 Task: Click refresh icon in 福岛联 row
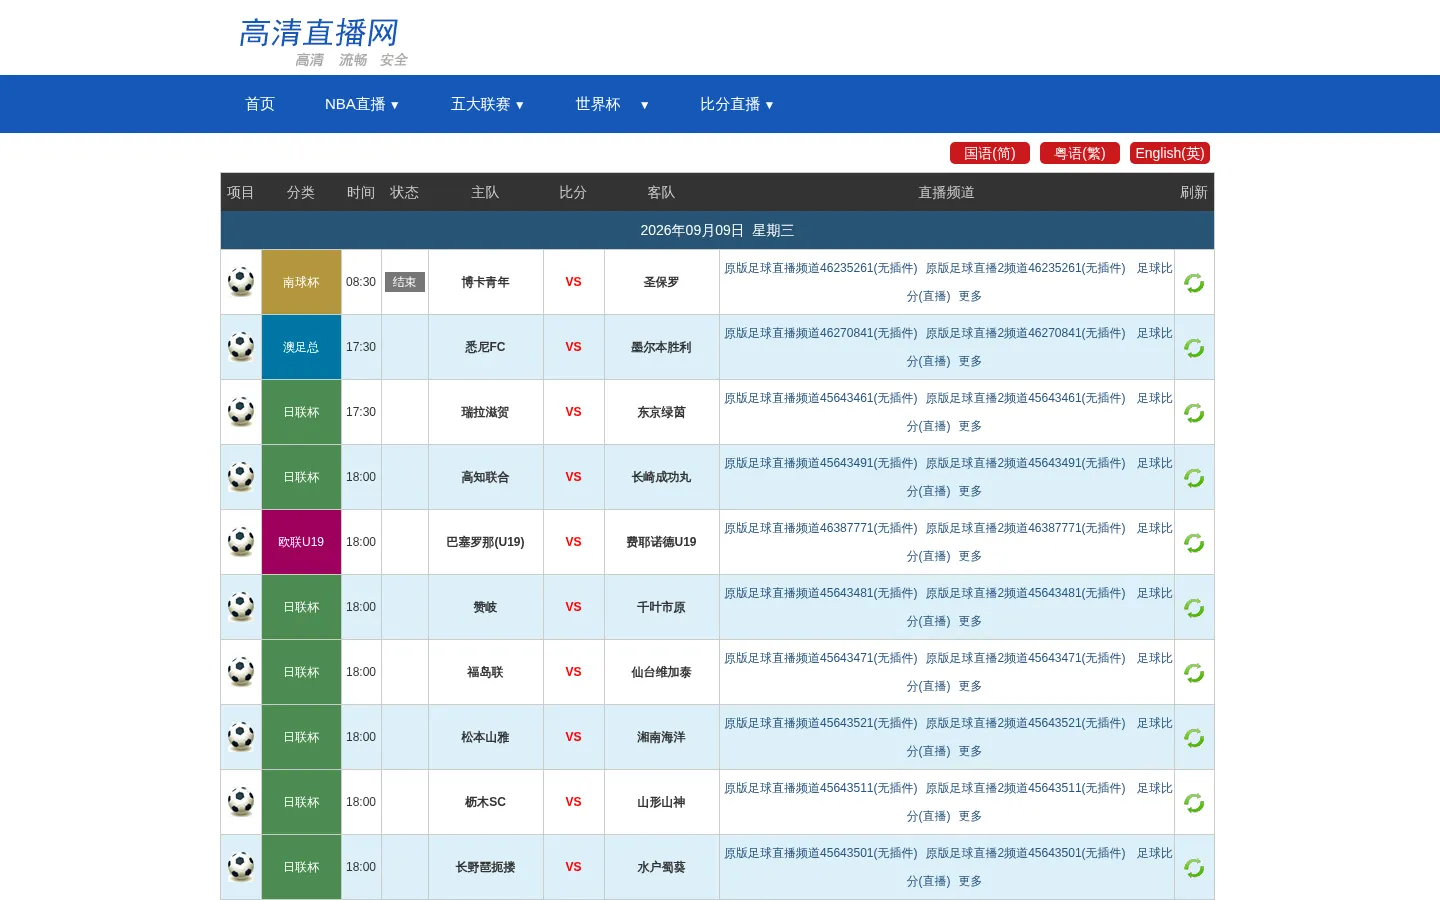pos(1194,673)
